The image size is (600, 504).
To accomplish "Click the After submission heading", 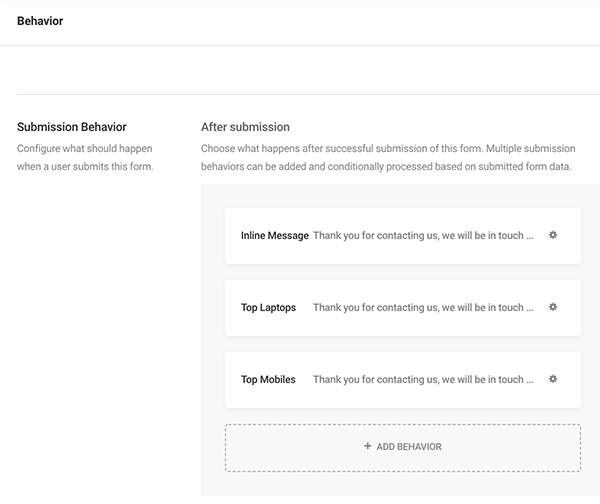I will click(245, 127).
